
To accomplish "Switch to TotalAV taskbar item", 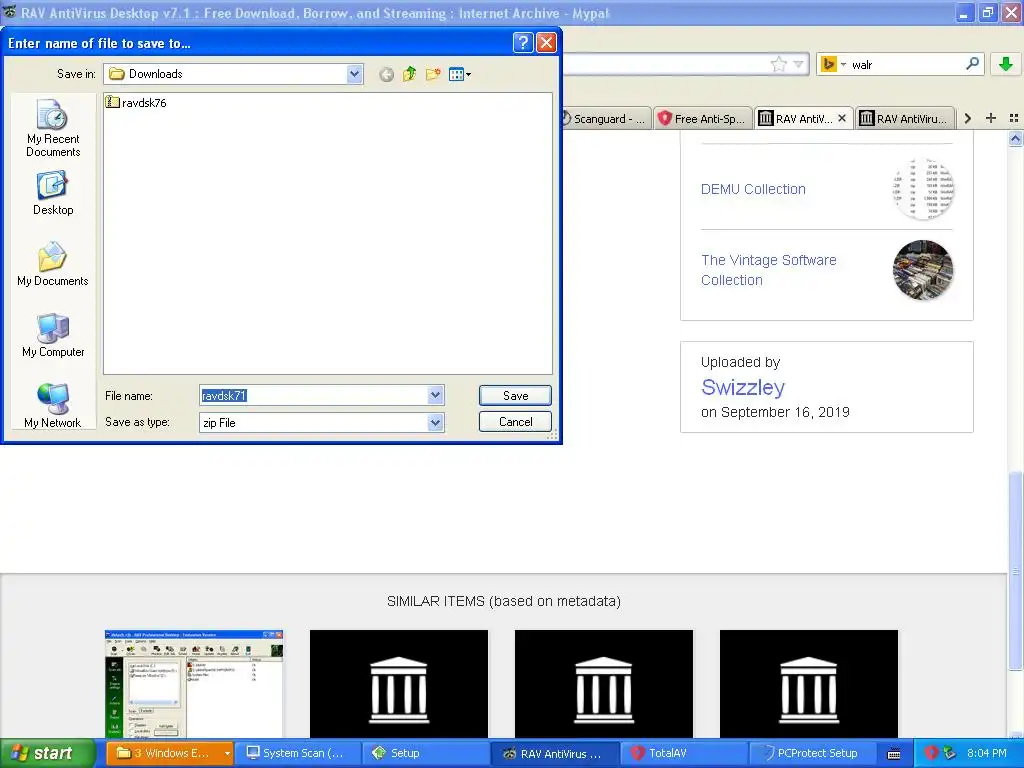I will pos(682,753).
